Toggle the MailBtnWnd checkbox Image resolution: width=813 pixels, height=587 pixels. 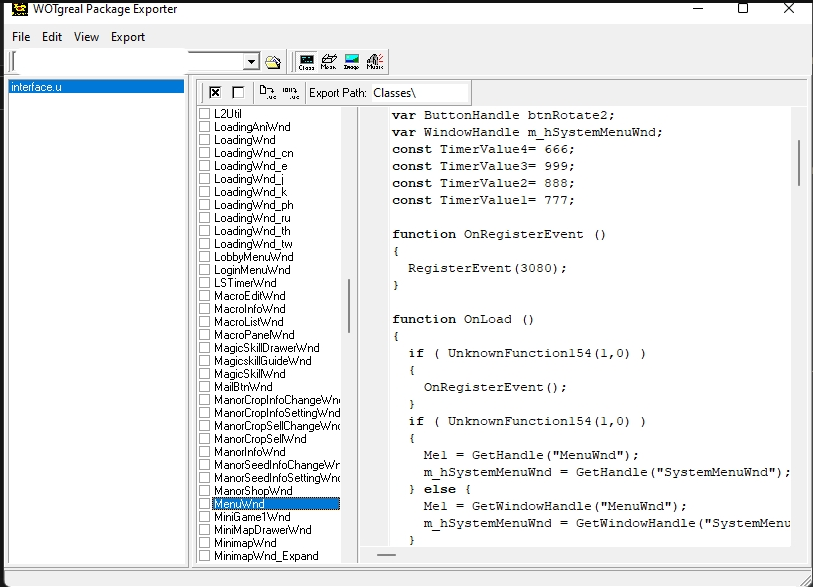point(204,387)
